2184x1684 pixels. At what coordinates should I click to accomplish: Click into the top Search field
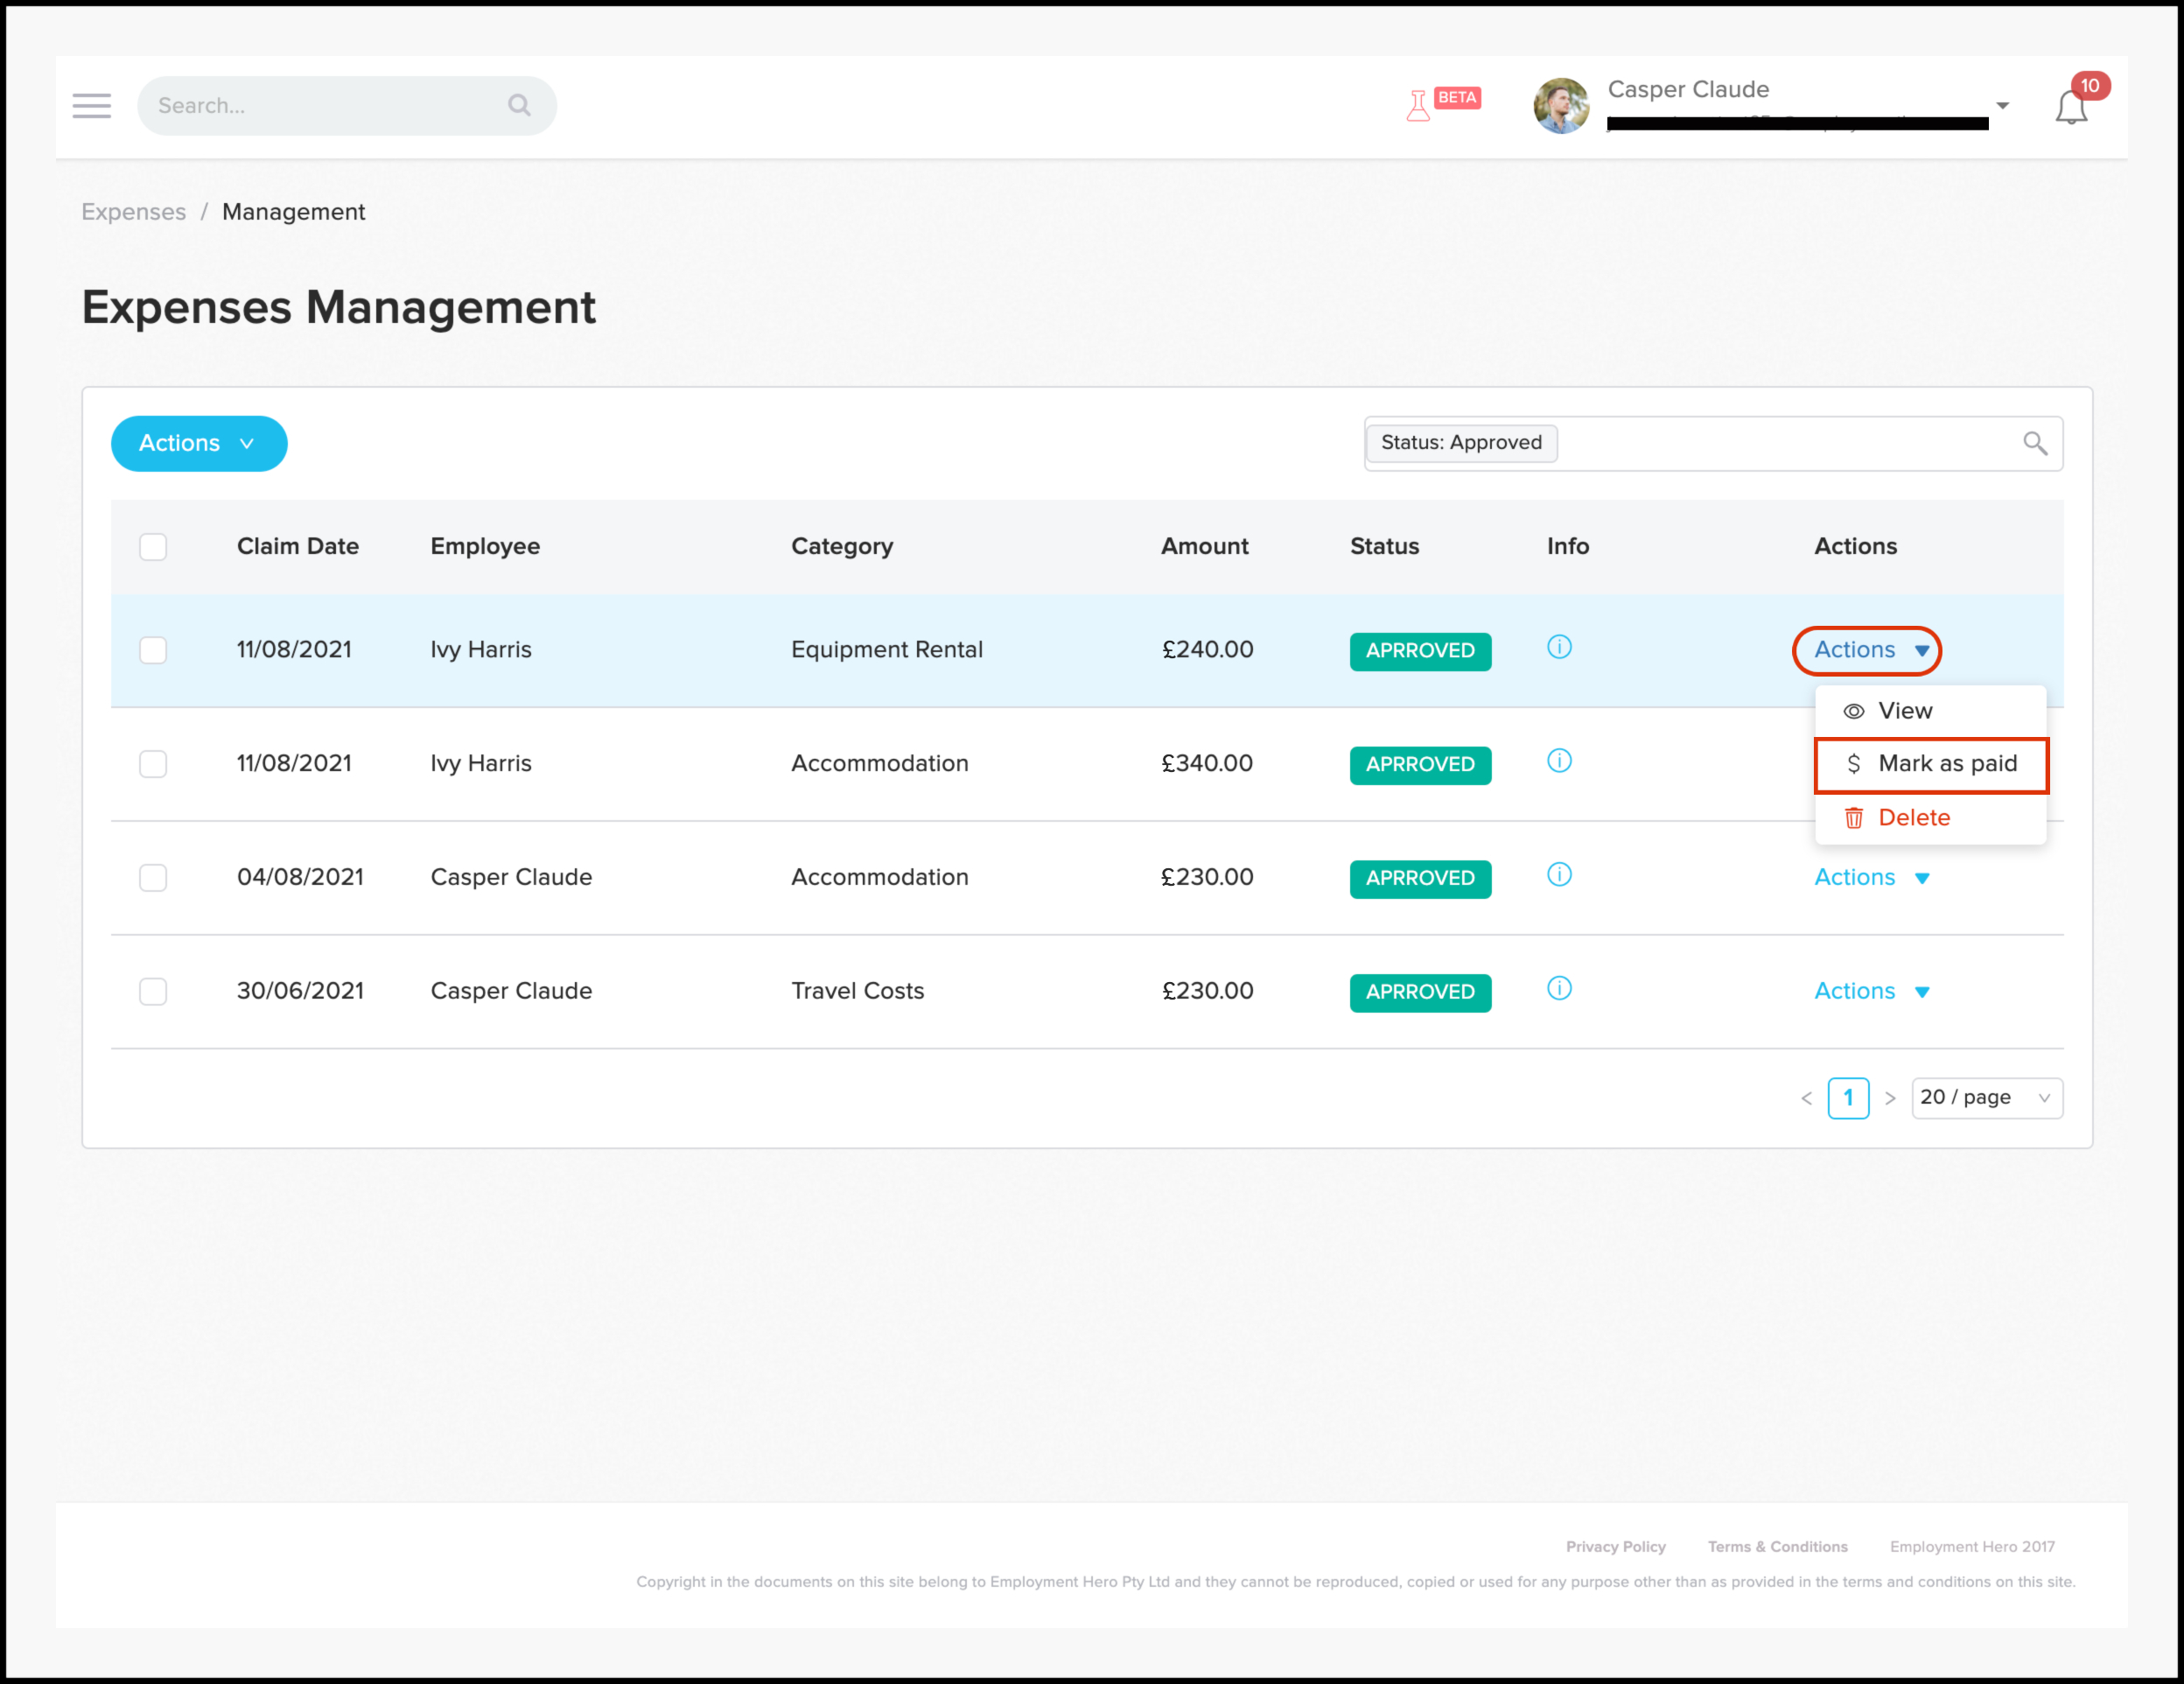(320, 106)
